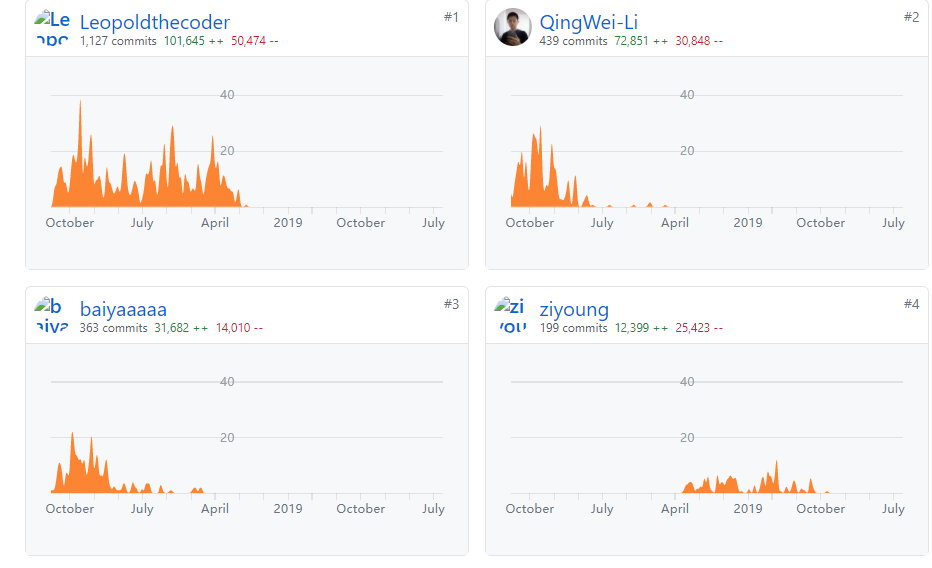Open the QingWei-Li profile link
The image size is (932, 568).
pyautogui.click(x=588, y=22)
